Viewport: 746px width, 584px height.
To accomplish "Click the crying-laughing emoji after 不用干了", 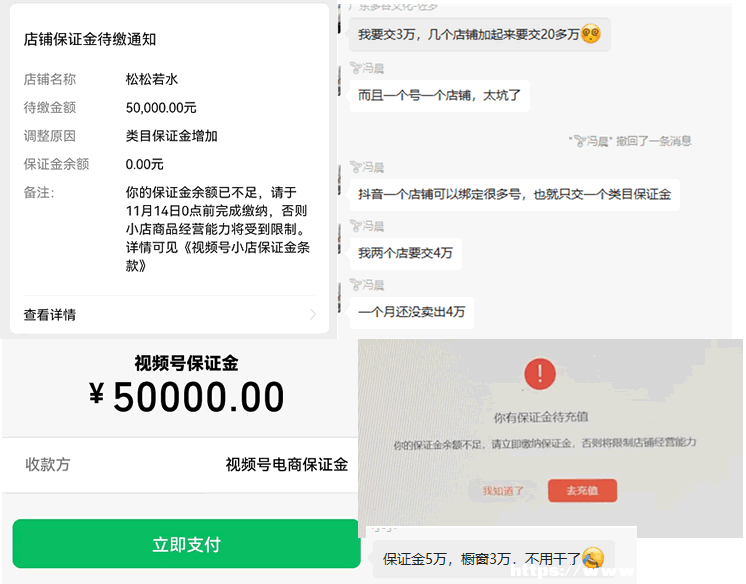I will (593, 557).
